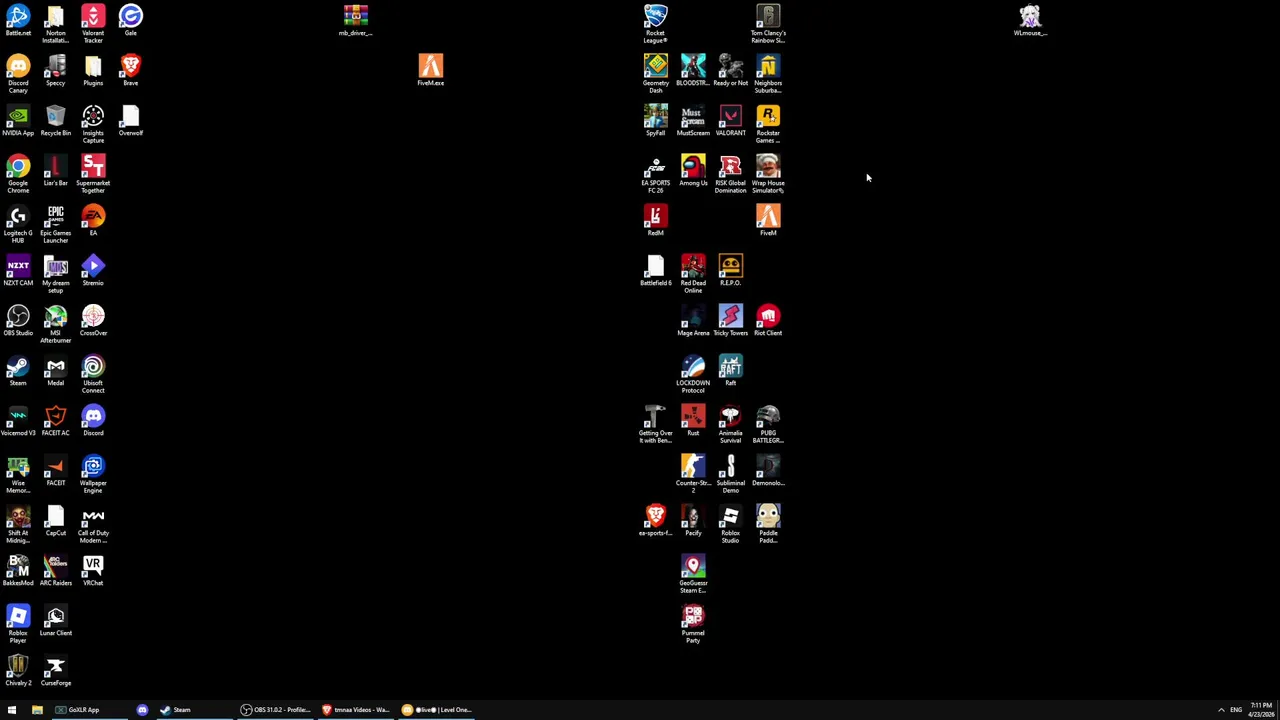
Task: Open the FACEIT AC anti-cheat shortcut
Action: point(55,421)
